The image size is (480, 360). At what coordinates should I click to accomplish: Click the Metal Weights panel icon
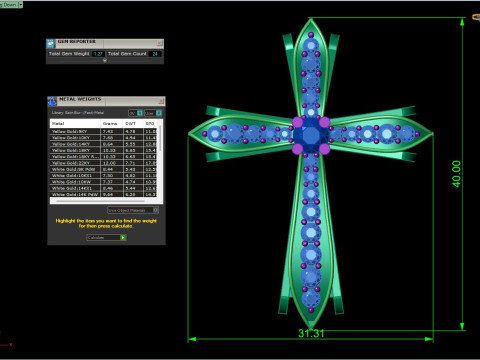pos(52,101)
